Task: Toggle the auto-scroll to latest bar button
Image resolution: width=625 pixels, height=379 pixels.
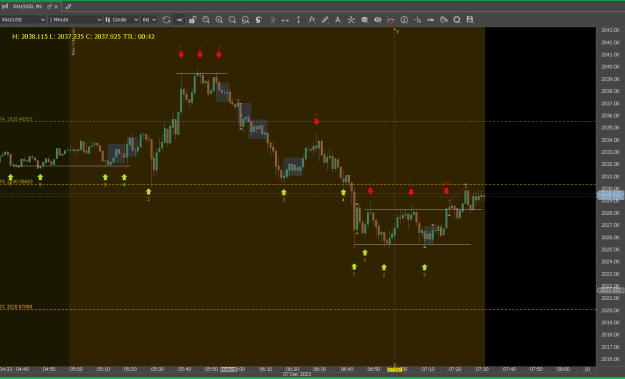Action: pos(179,20)
